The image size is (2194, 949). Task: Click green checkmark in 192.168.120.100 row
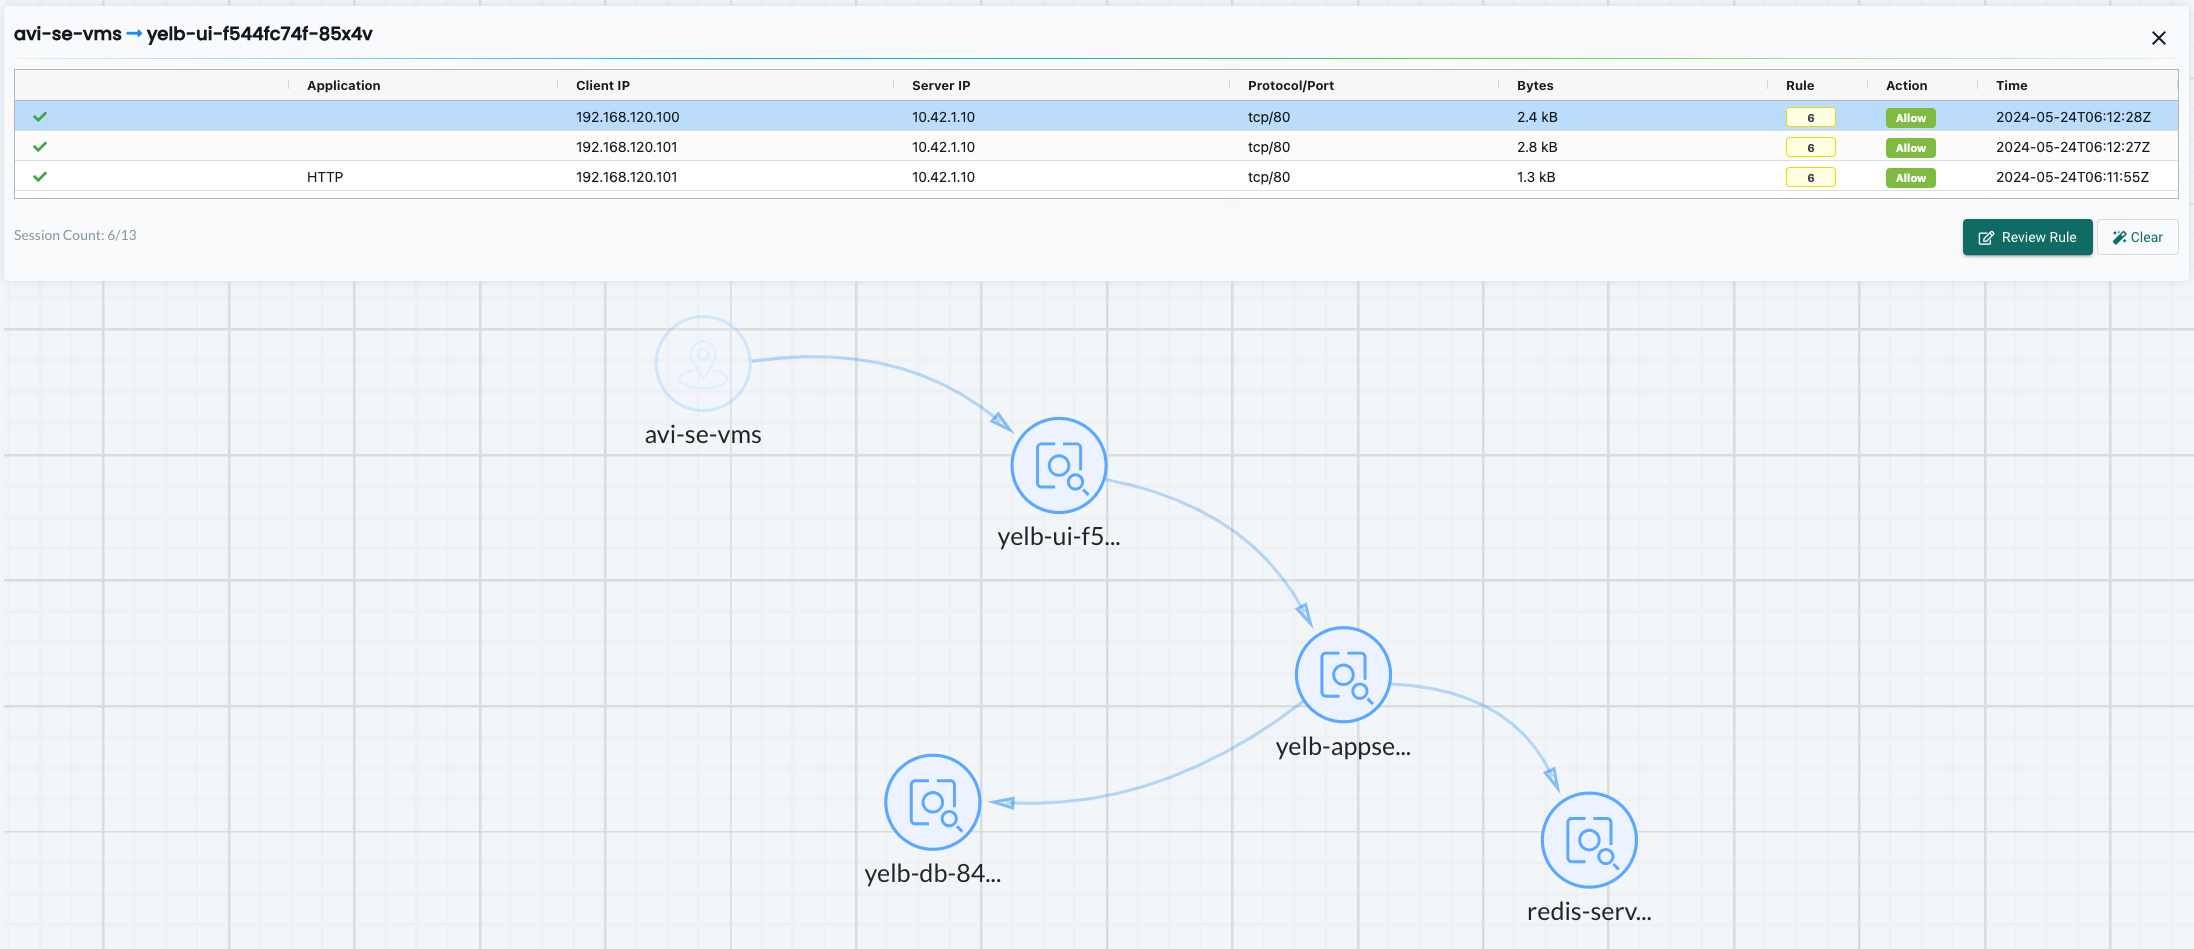(40, 117)
